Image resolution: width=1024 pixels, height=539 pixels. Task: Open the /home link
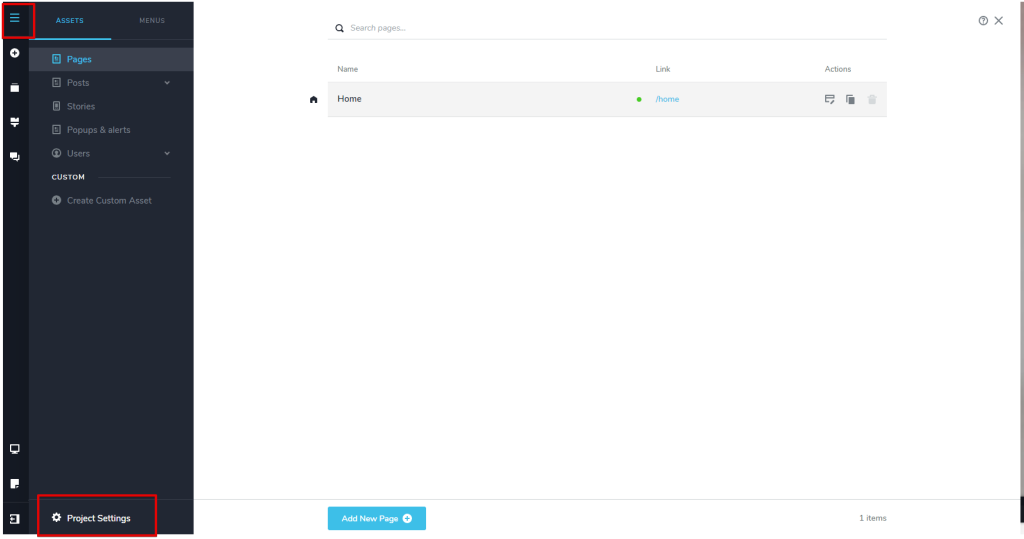tap(667, 99)
